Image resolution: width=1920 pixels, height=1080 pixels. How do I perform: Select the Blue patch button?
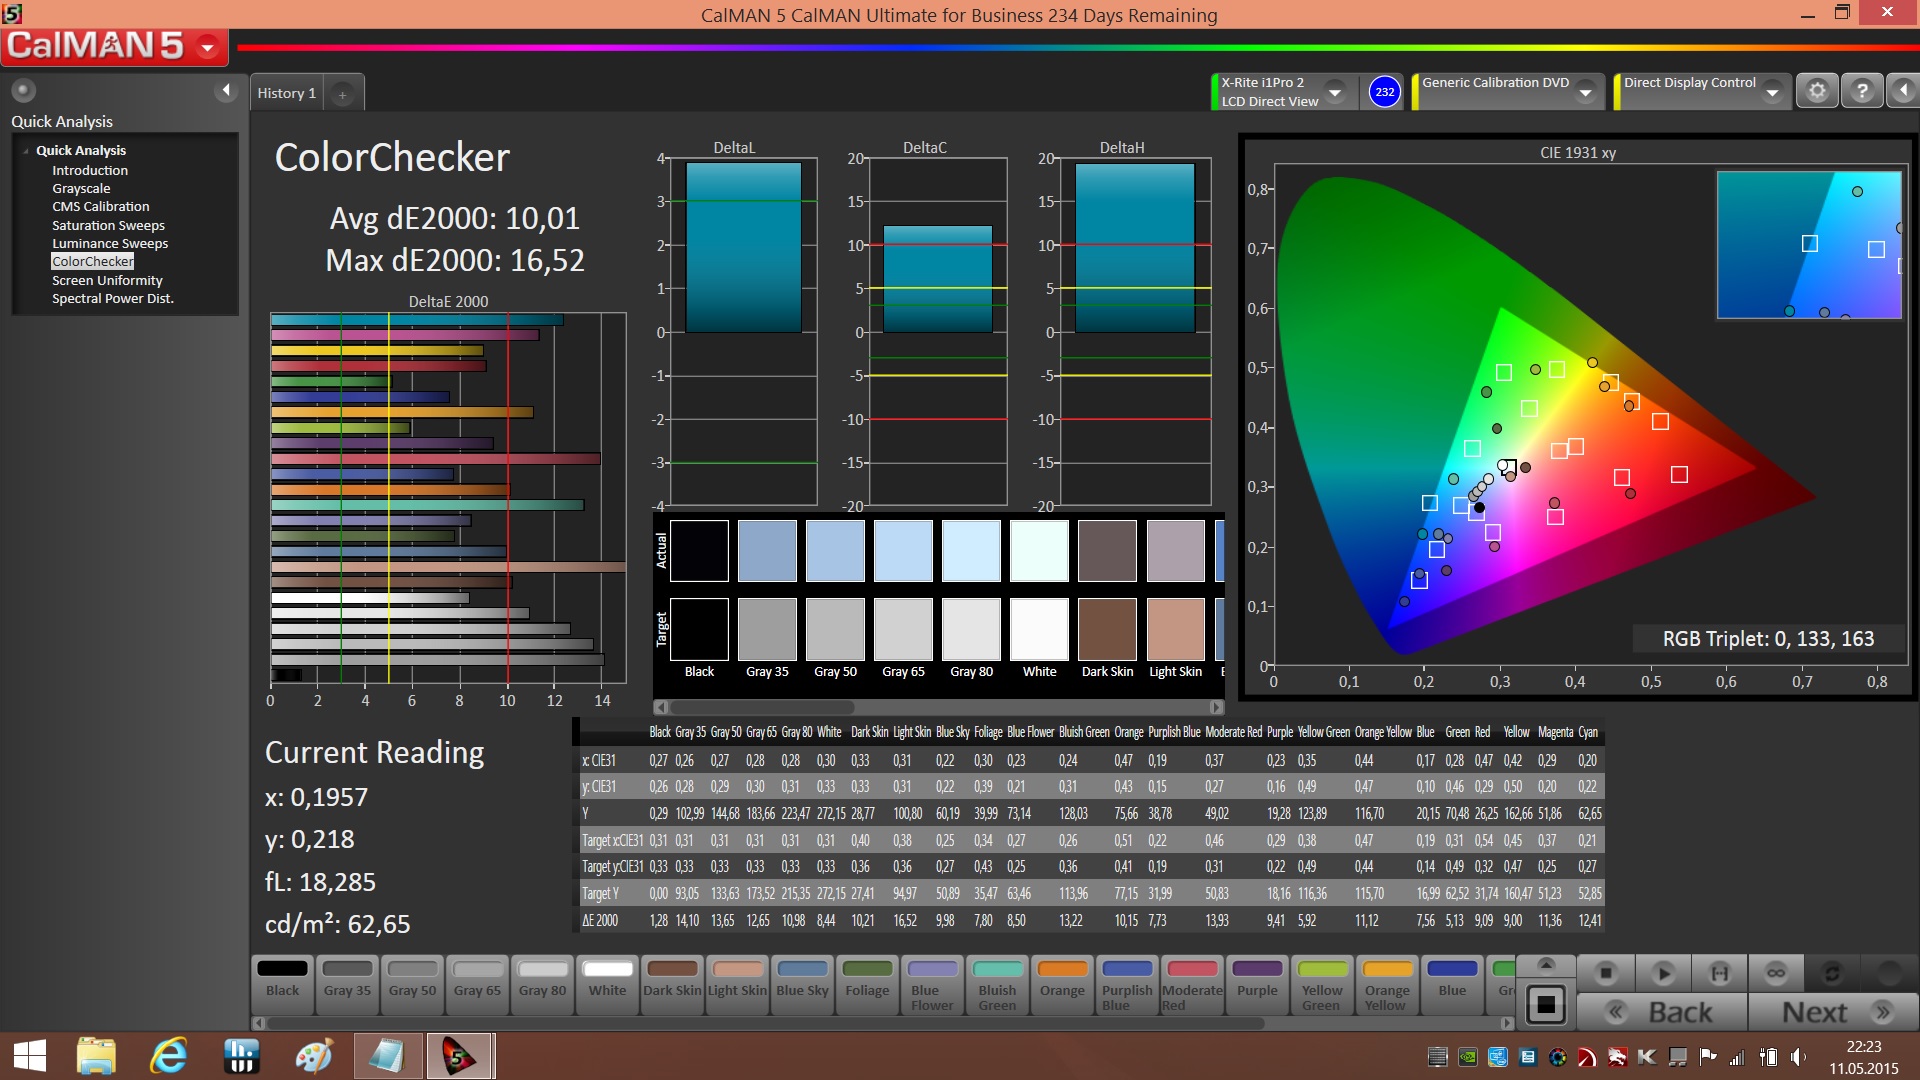(1452, 986)
